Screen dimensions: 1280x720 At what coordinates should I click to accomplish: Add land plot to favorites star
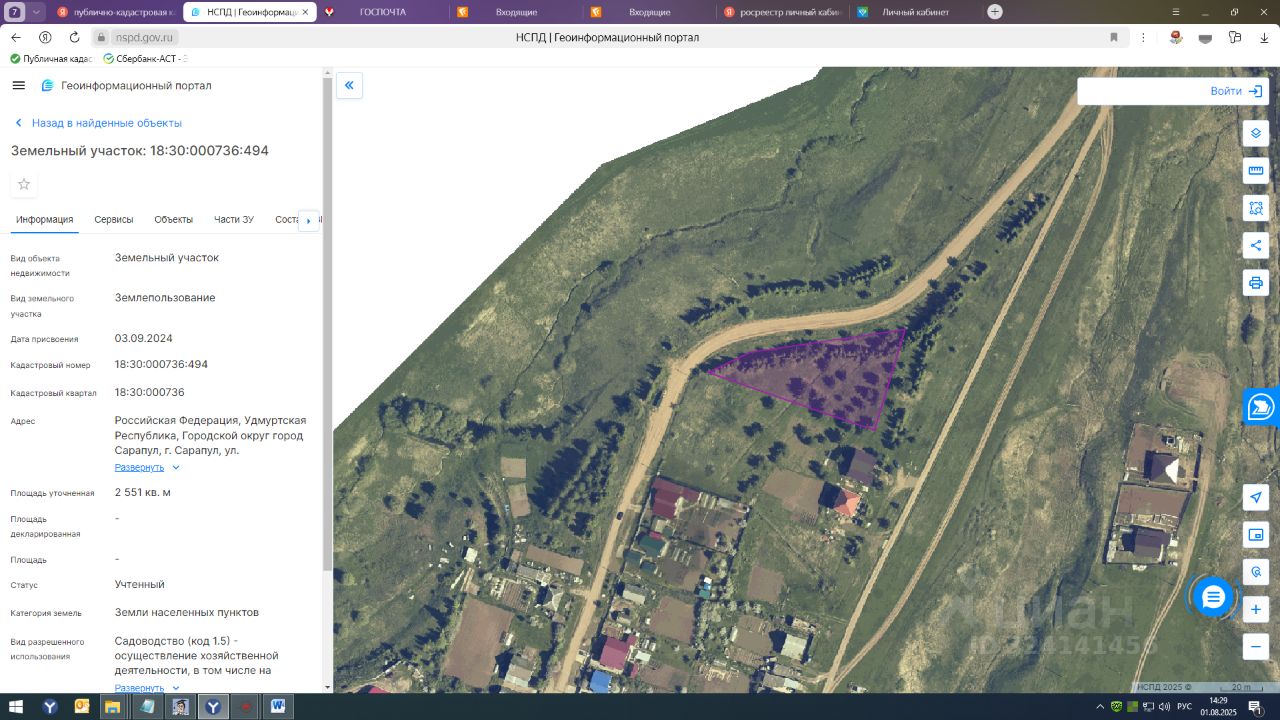24,184
